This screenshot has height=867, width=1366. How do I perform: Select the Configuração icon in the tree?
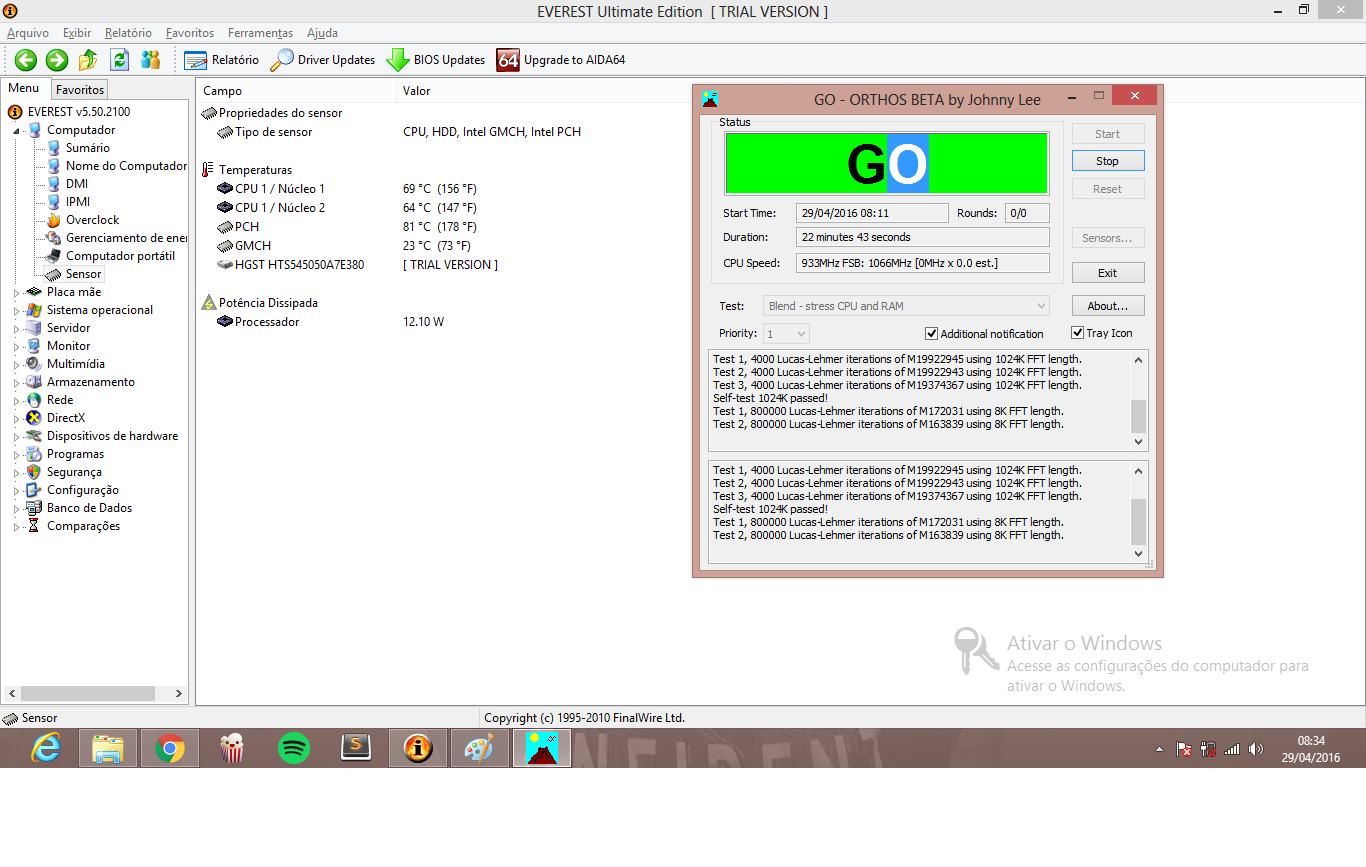click(x=35, y=490)
